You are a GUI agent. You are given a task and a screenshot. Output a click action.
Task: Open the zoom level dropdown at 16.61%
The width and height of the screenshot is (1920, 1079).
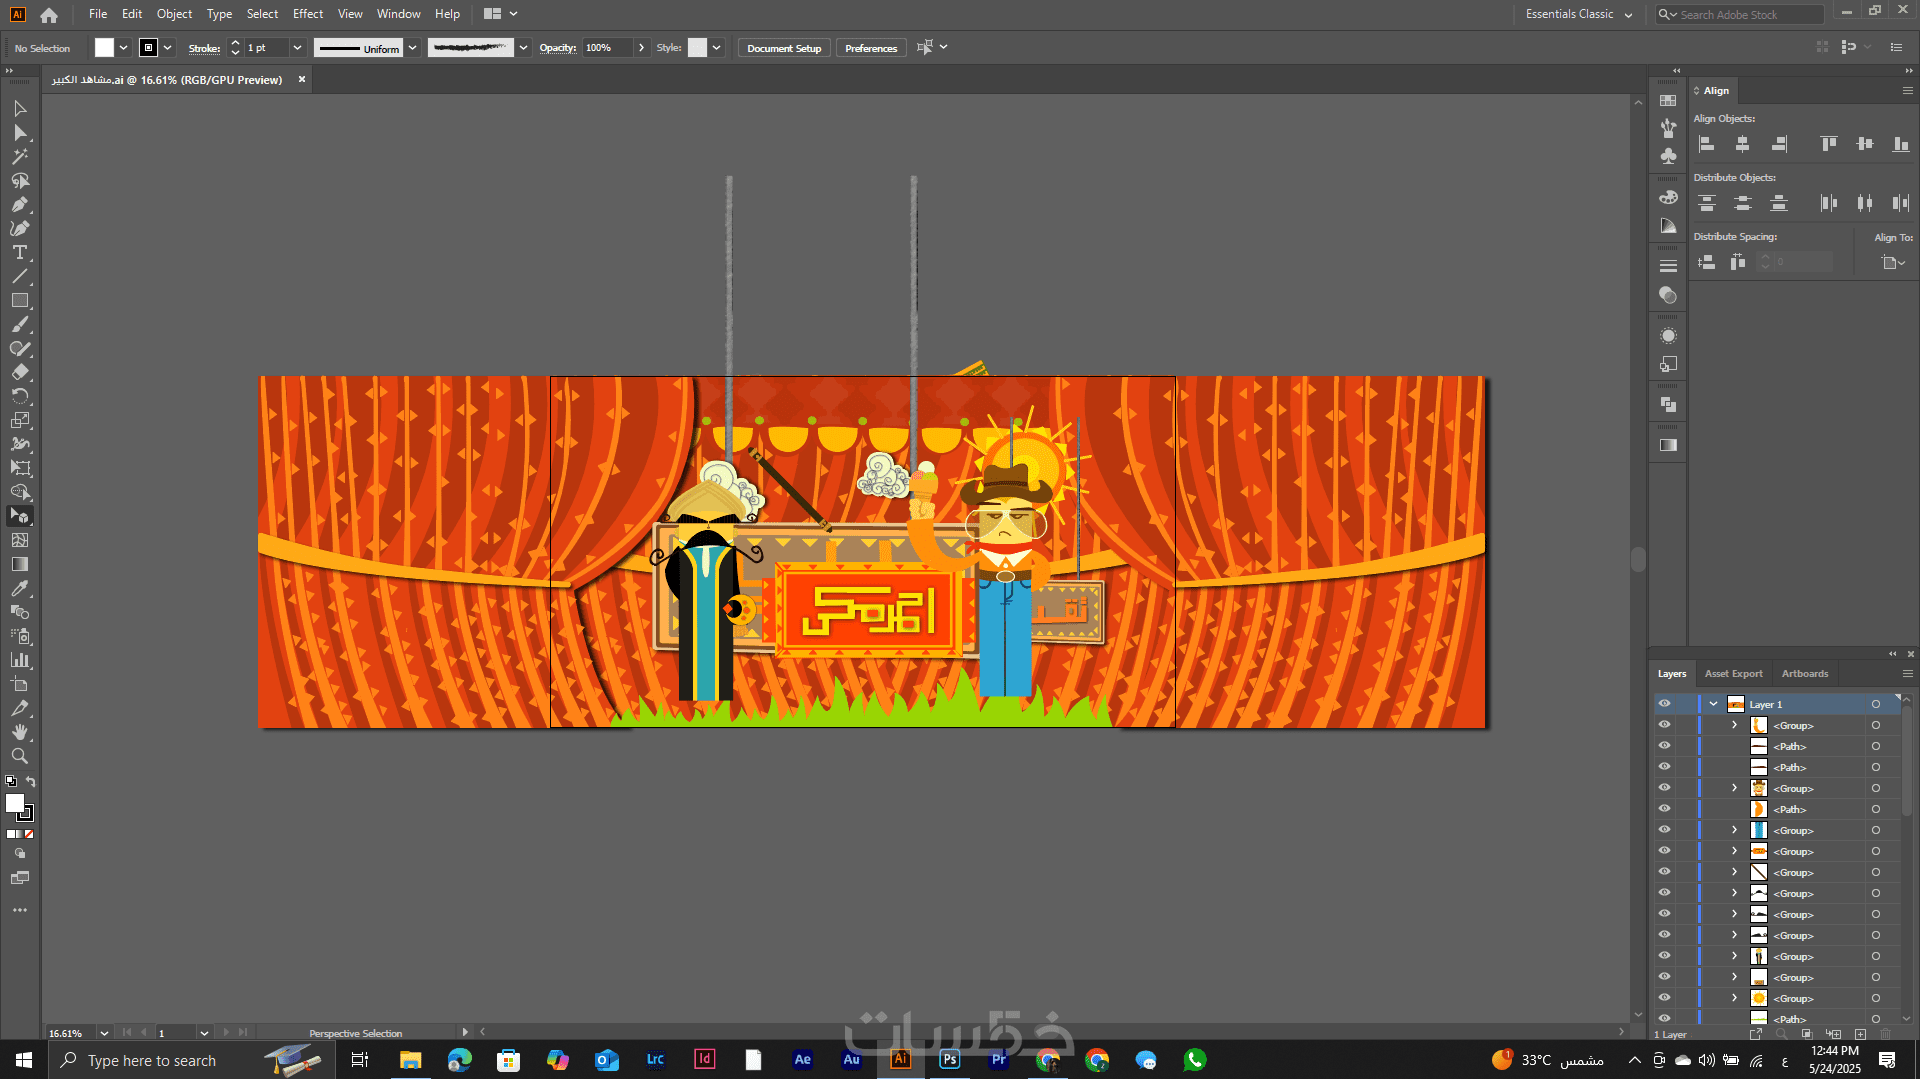[104, 1033]
